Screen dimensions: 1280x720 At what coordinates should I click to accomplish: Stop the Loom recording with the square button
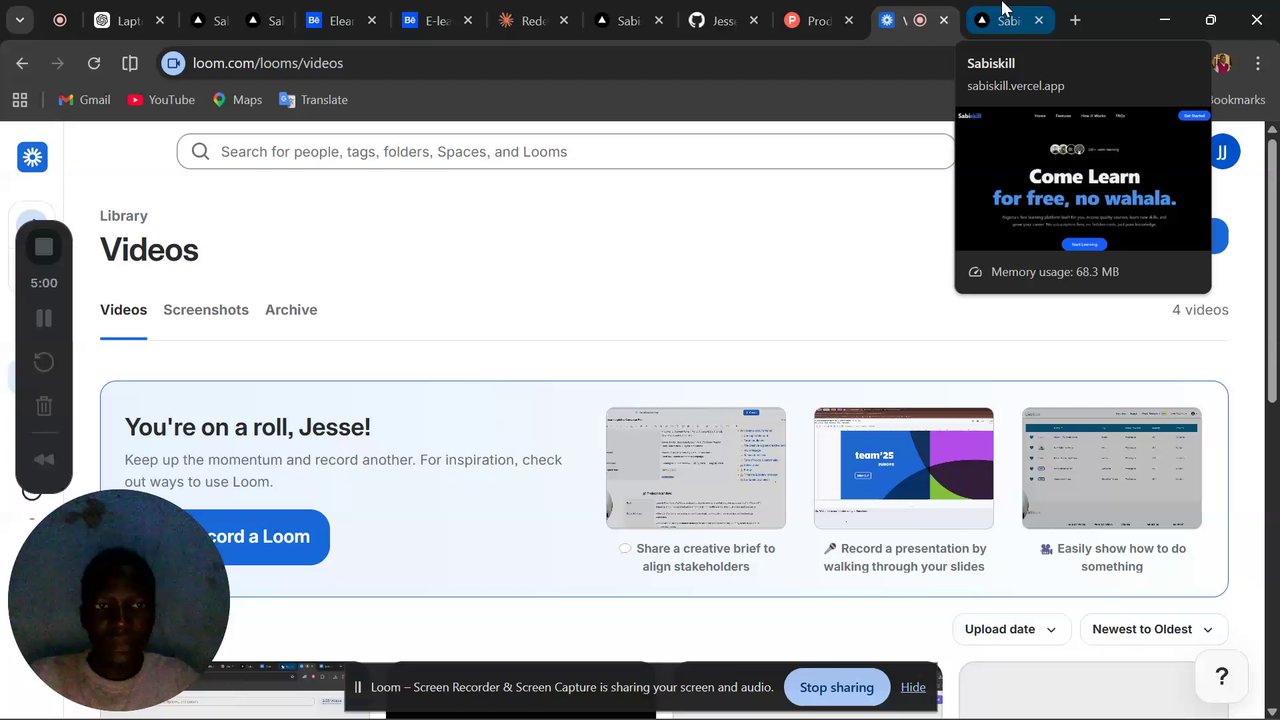pos(44,247)
